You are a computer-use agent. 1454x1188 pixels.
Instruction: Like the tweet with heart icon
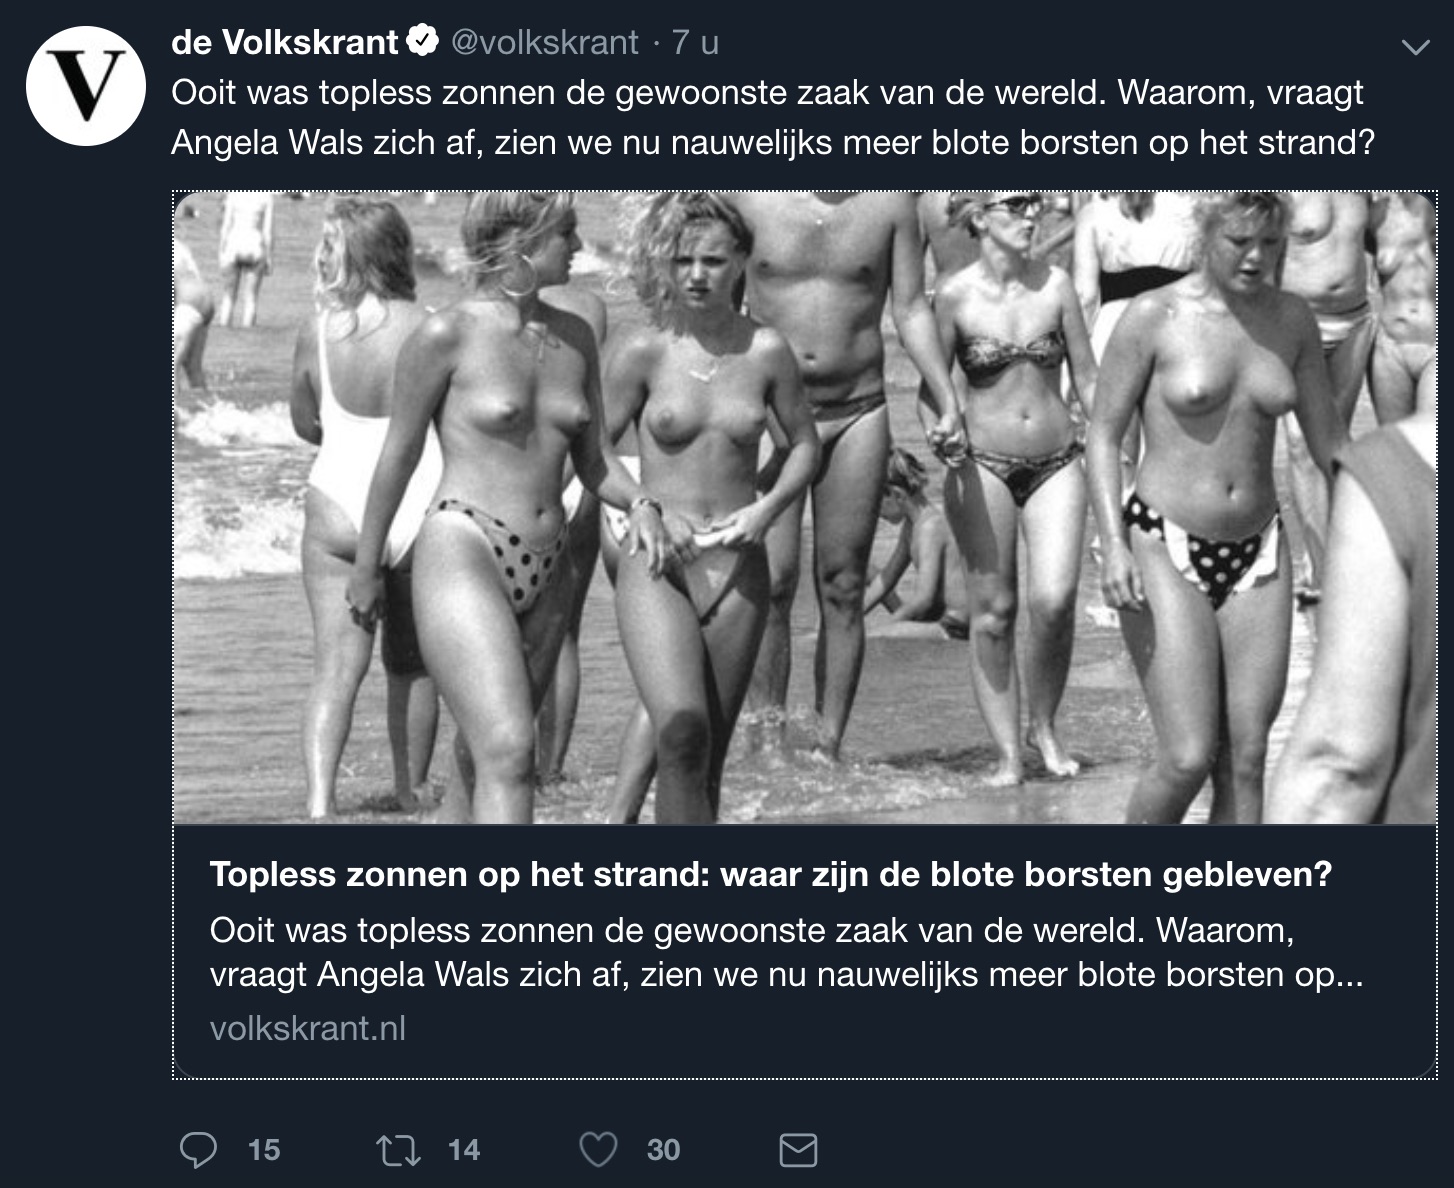(599, 1149)
